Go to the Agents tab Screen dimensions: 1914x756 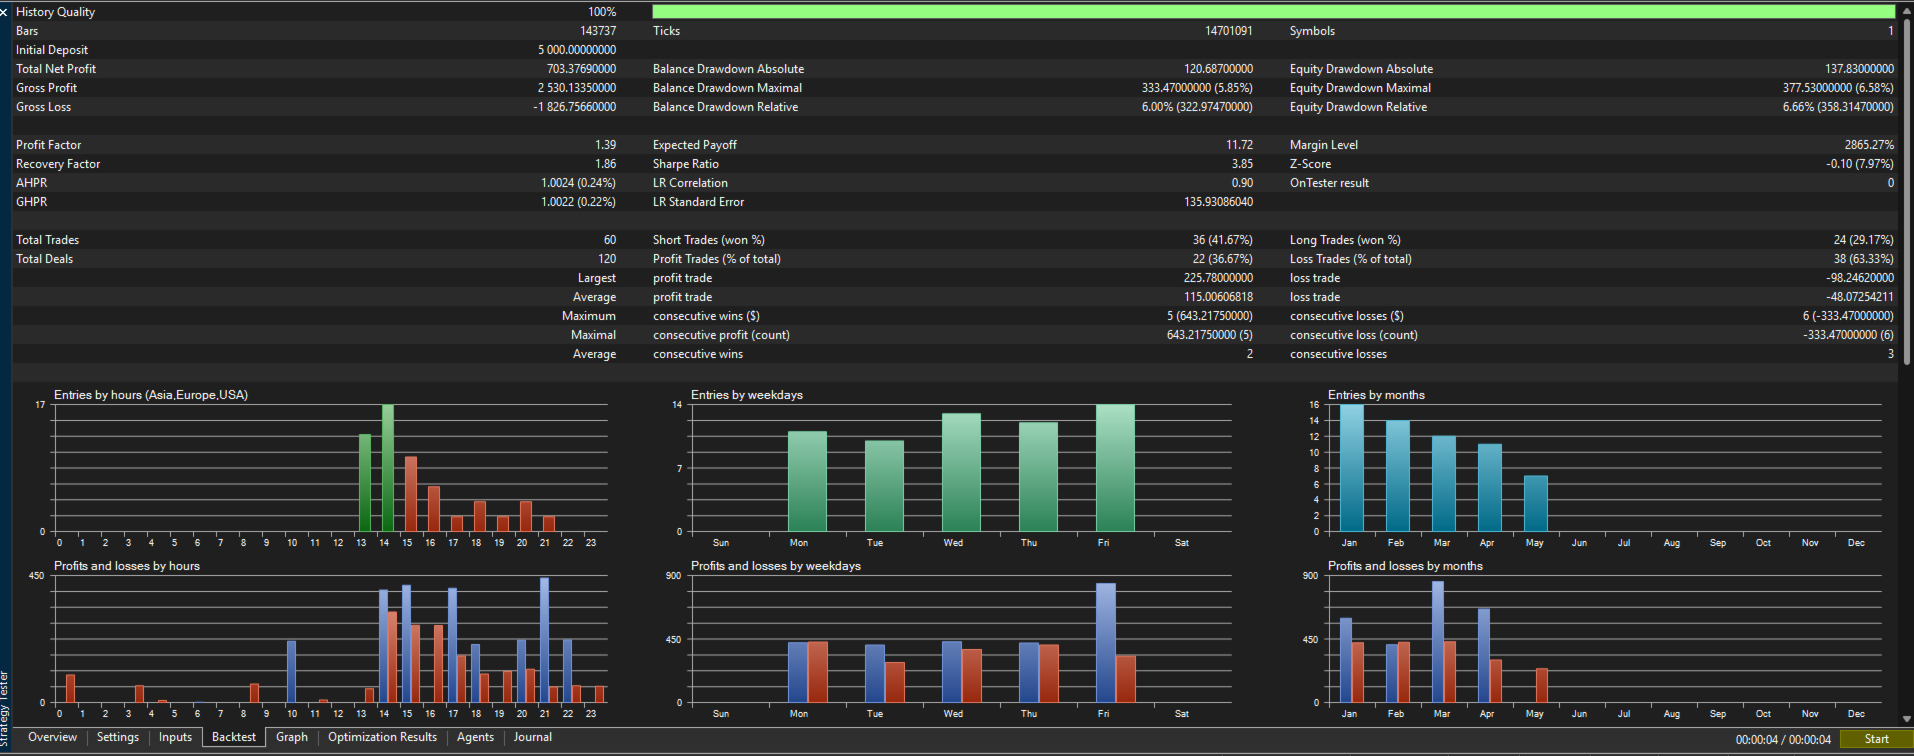click(475, 737)
